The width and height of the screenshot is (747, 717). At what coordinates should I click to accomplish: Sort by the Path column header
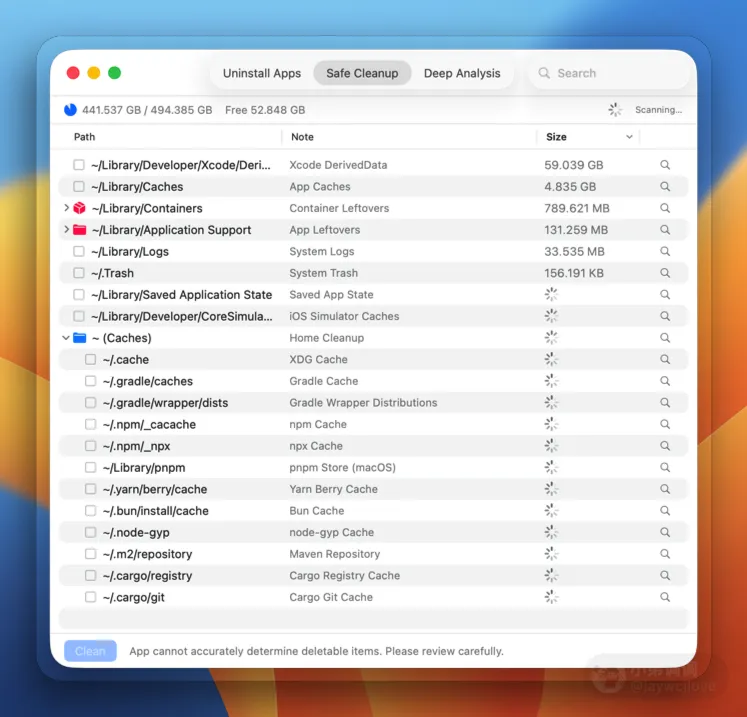point(84,137)
